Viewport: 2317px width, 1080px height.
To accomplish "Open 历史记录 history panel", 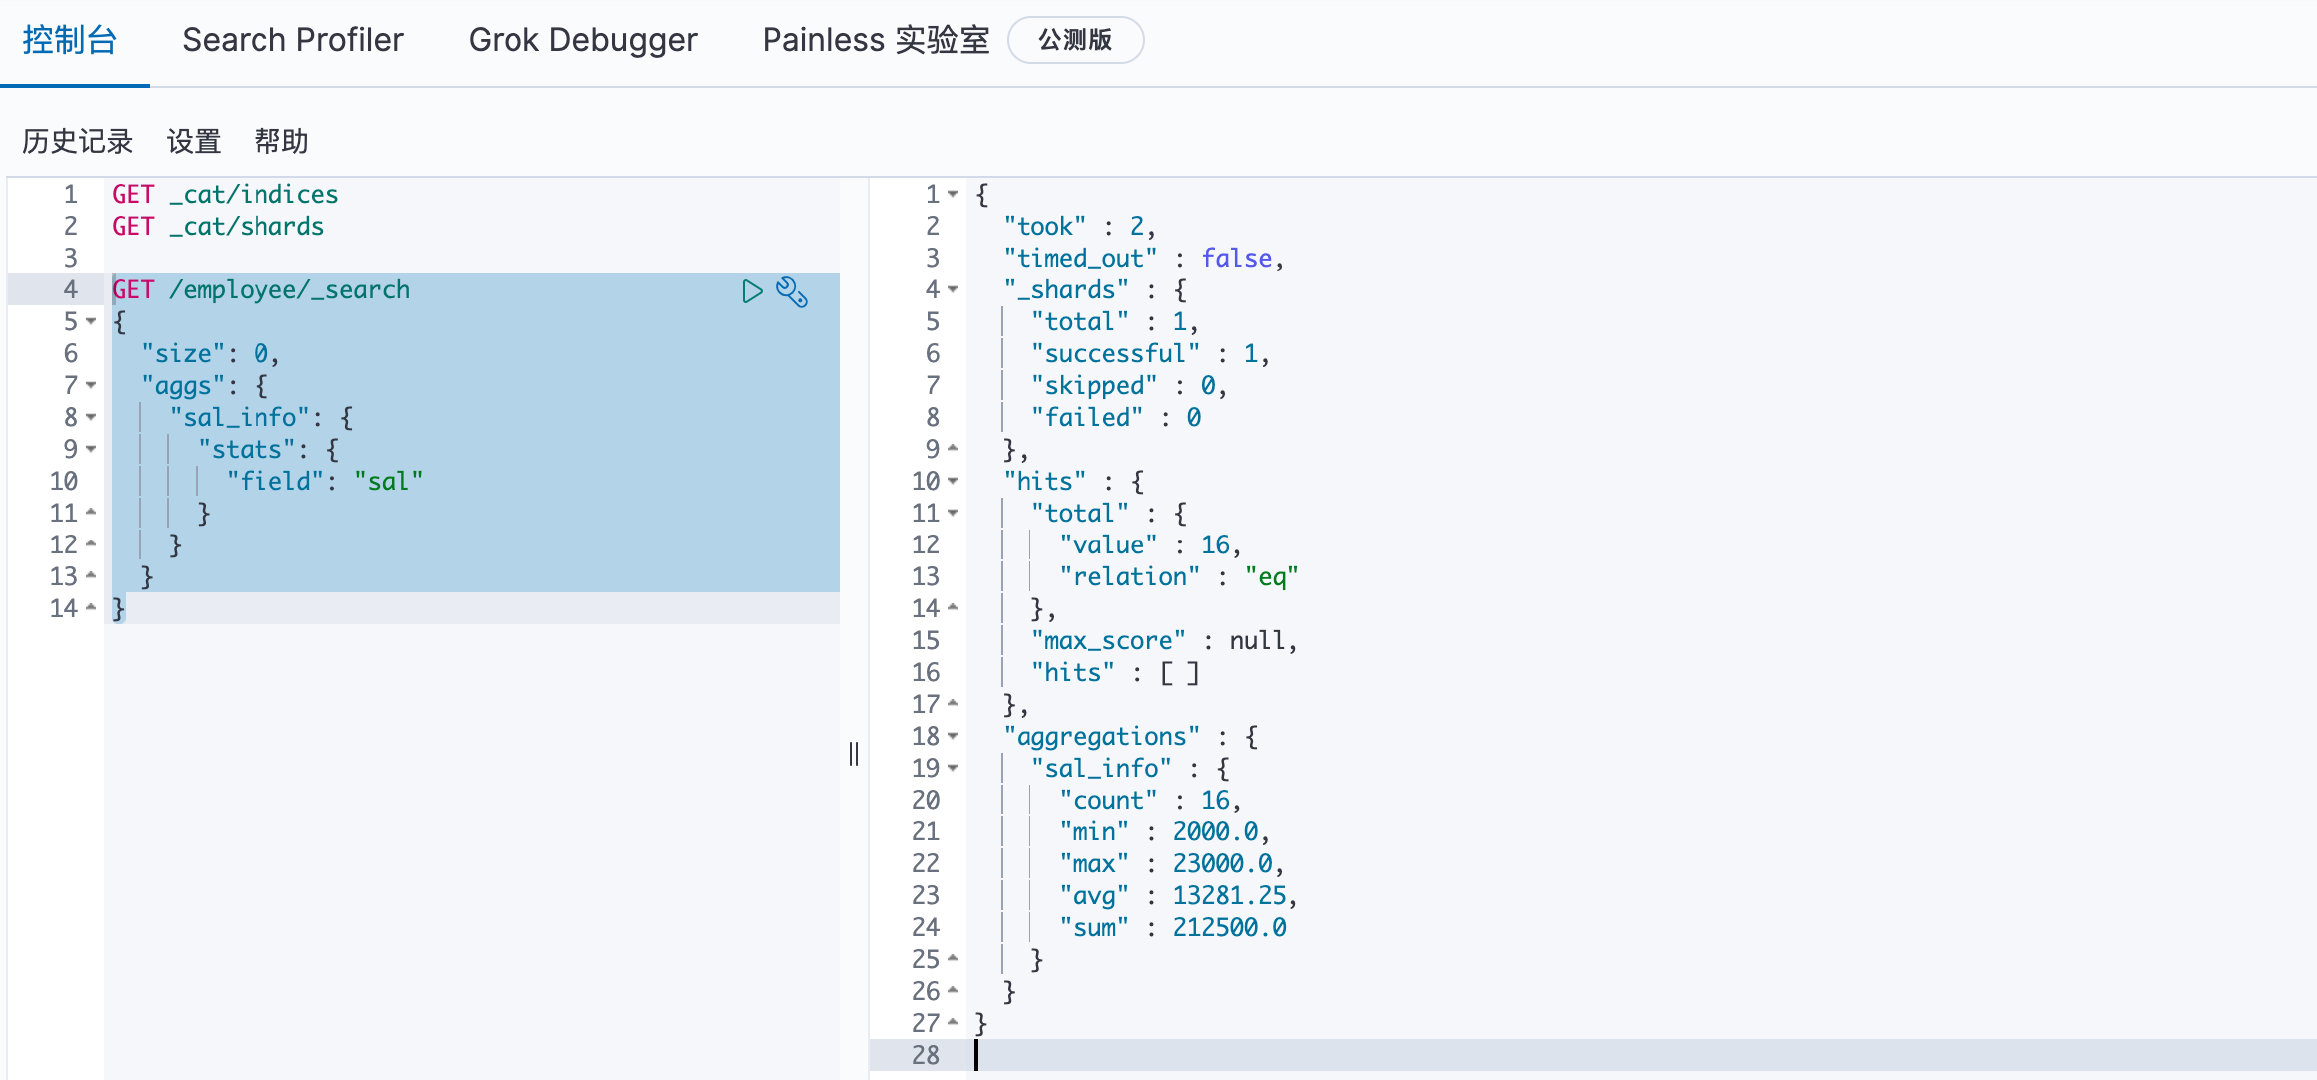I will [x=78, y=141].
